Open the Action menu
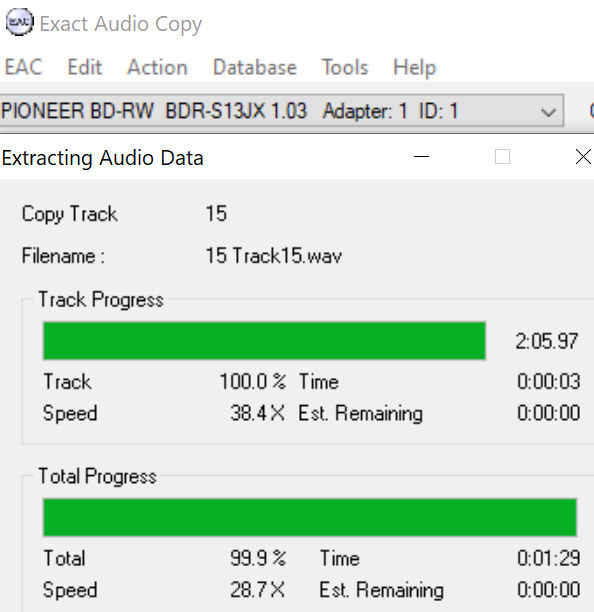Image resolution: width=594 pixels, height=612 pixels. (157, 67)
